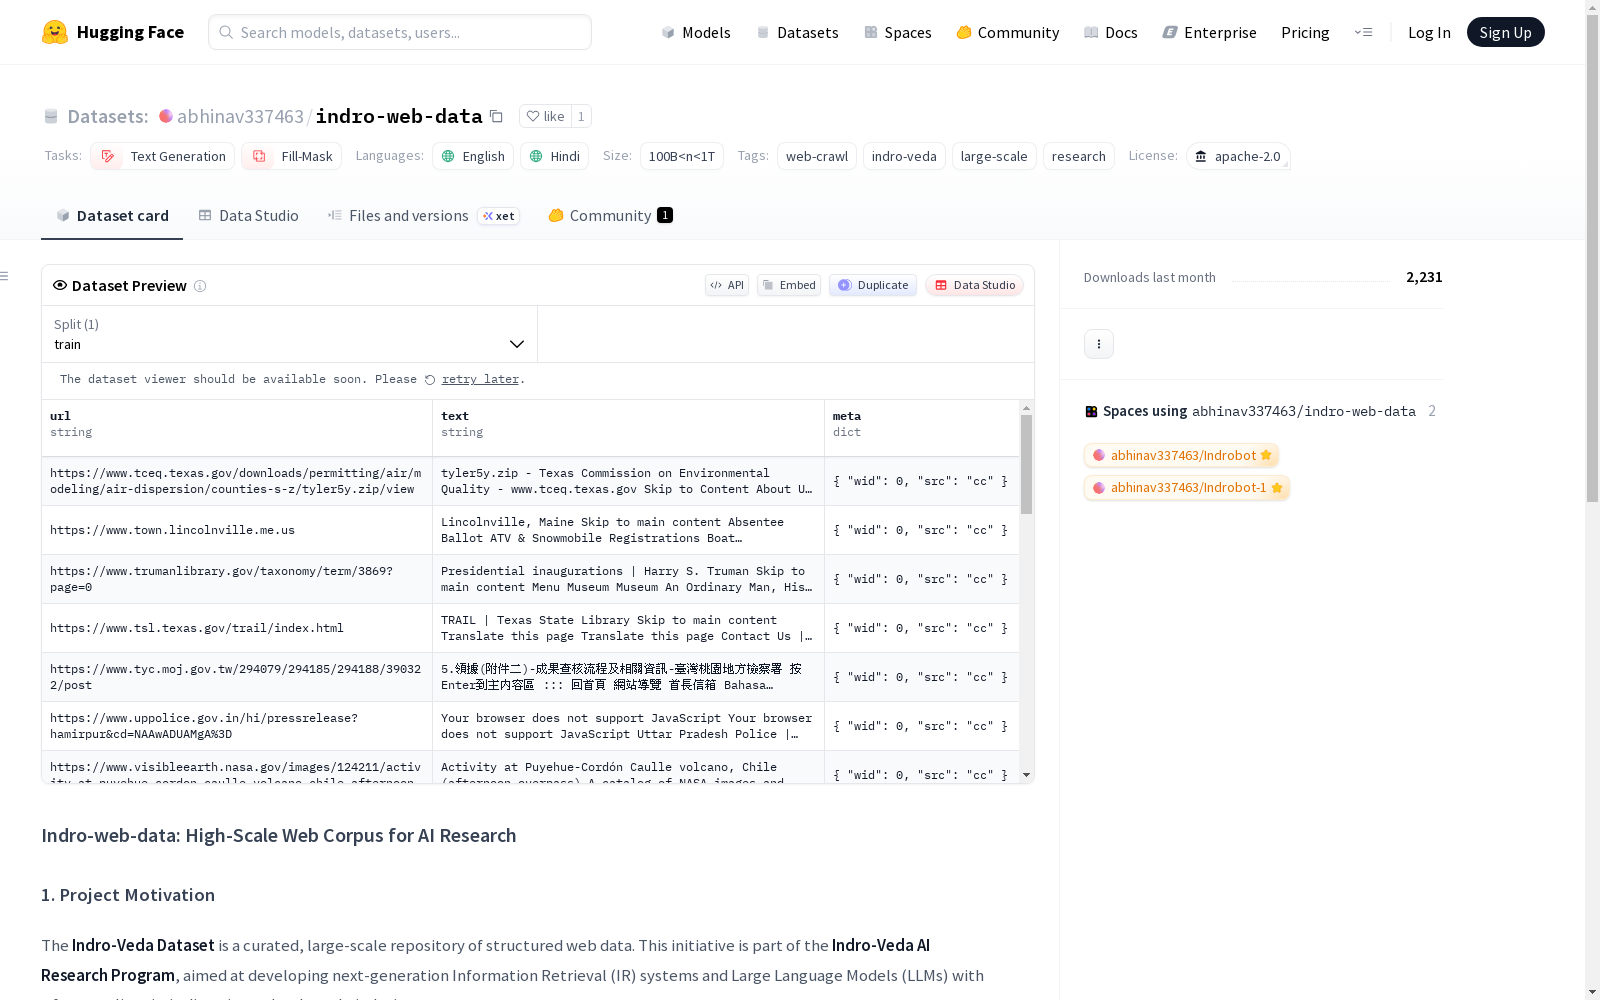The width and height of the screenshot is (1600, 1000).
Task: Click the dataset viewer info icon
Action: pos(200,286)
